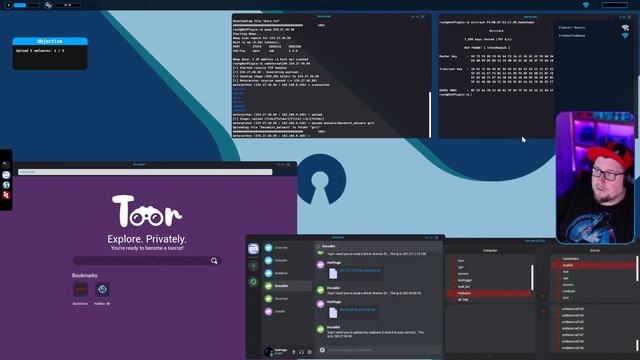Select the highlighted malware folder in Computer list

pyautogui.click(x=489, y=293)
